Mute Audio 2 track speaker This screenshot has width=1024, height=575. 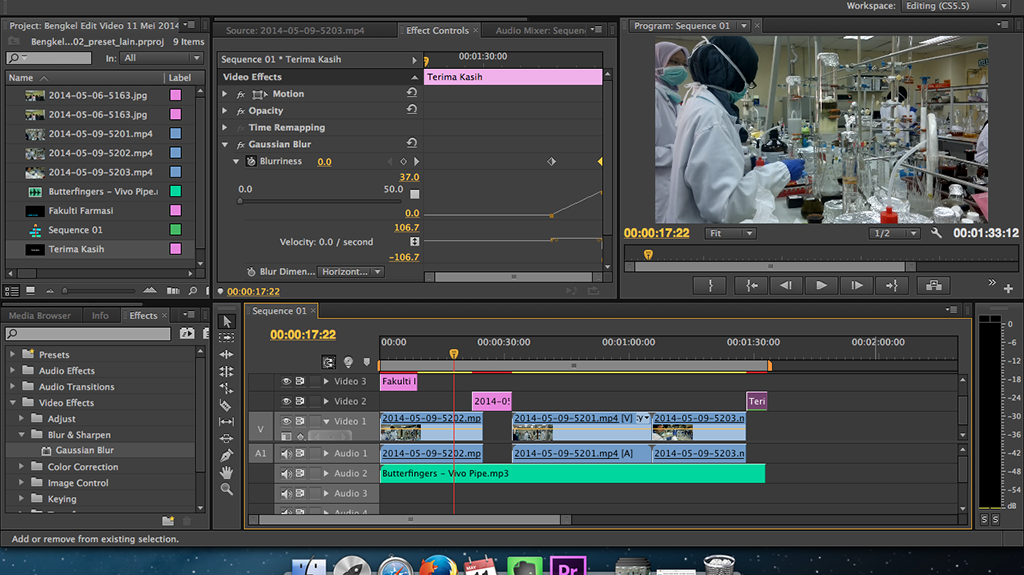pyautogui.click(x=286, y=473)
